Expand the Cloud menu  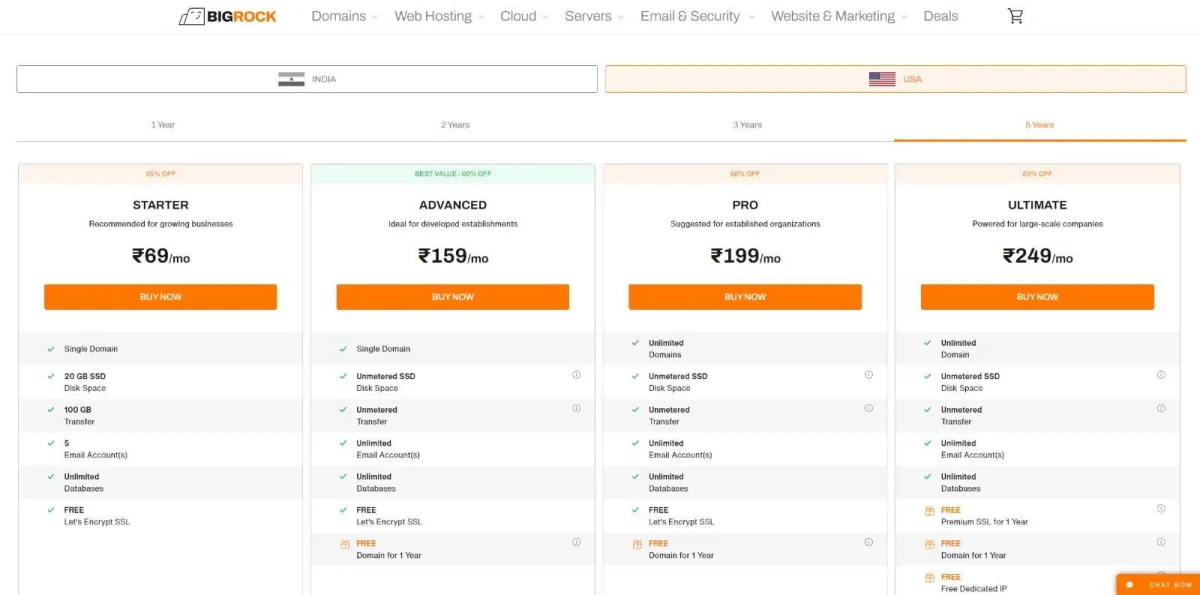(x=524, y=16)
